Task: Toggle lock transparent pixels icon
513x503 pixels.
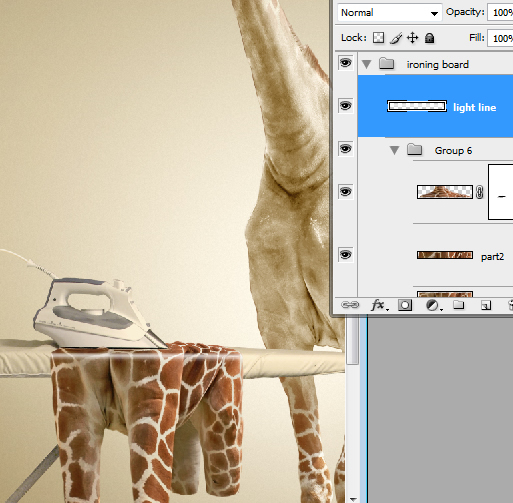Action: 378,38
